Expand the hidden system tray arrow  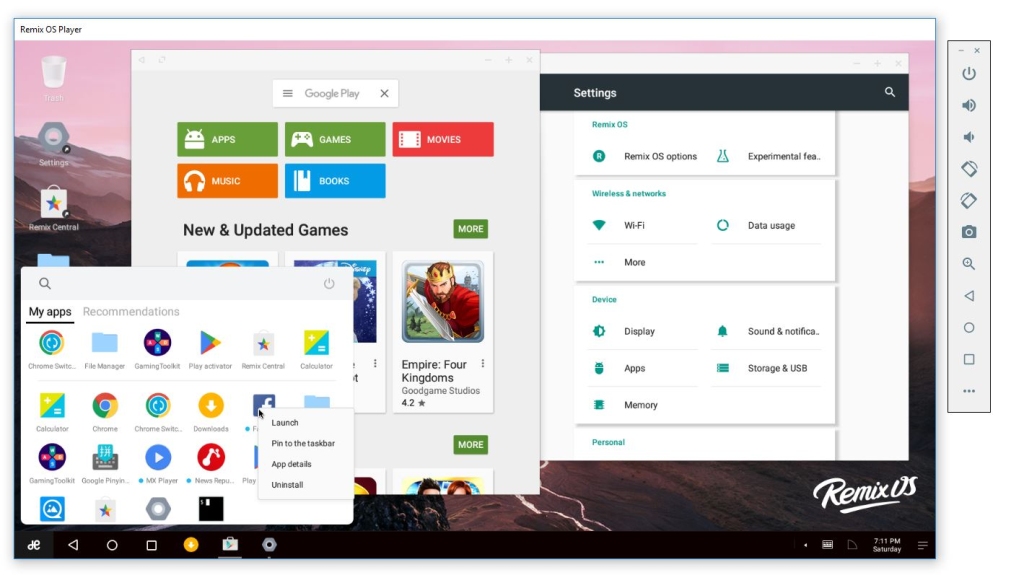click(805, 545)
